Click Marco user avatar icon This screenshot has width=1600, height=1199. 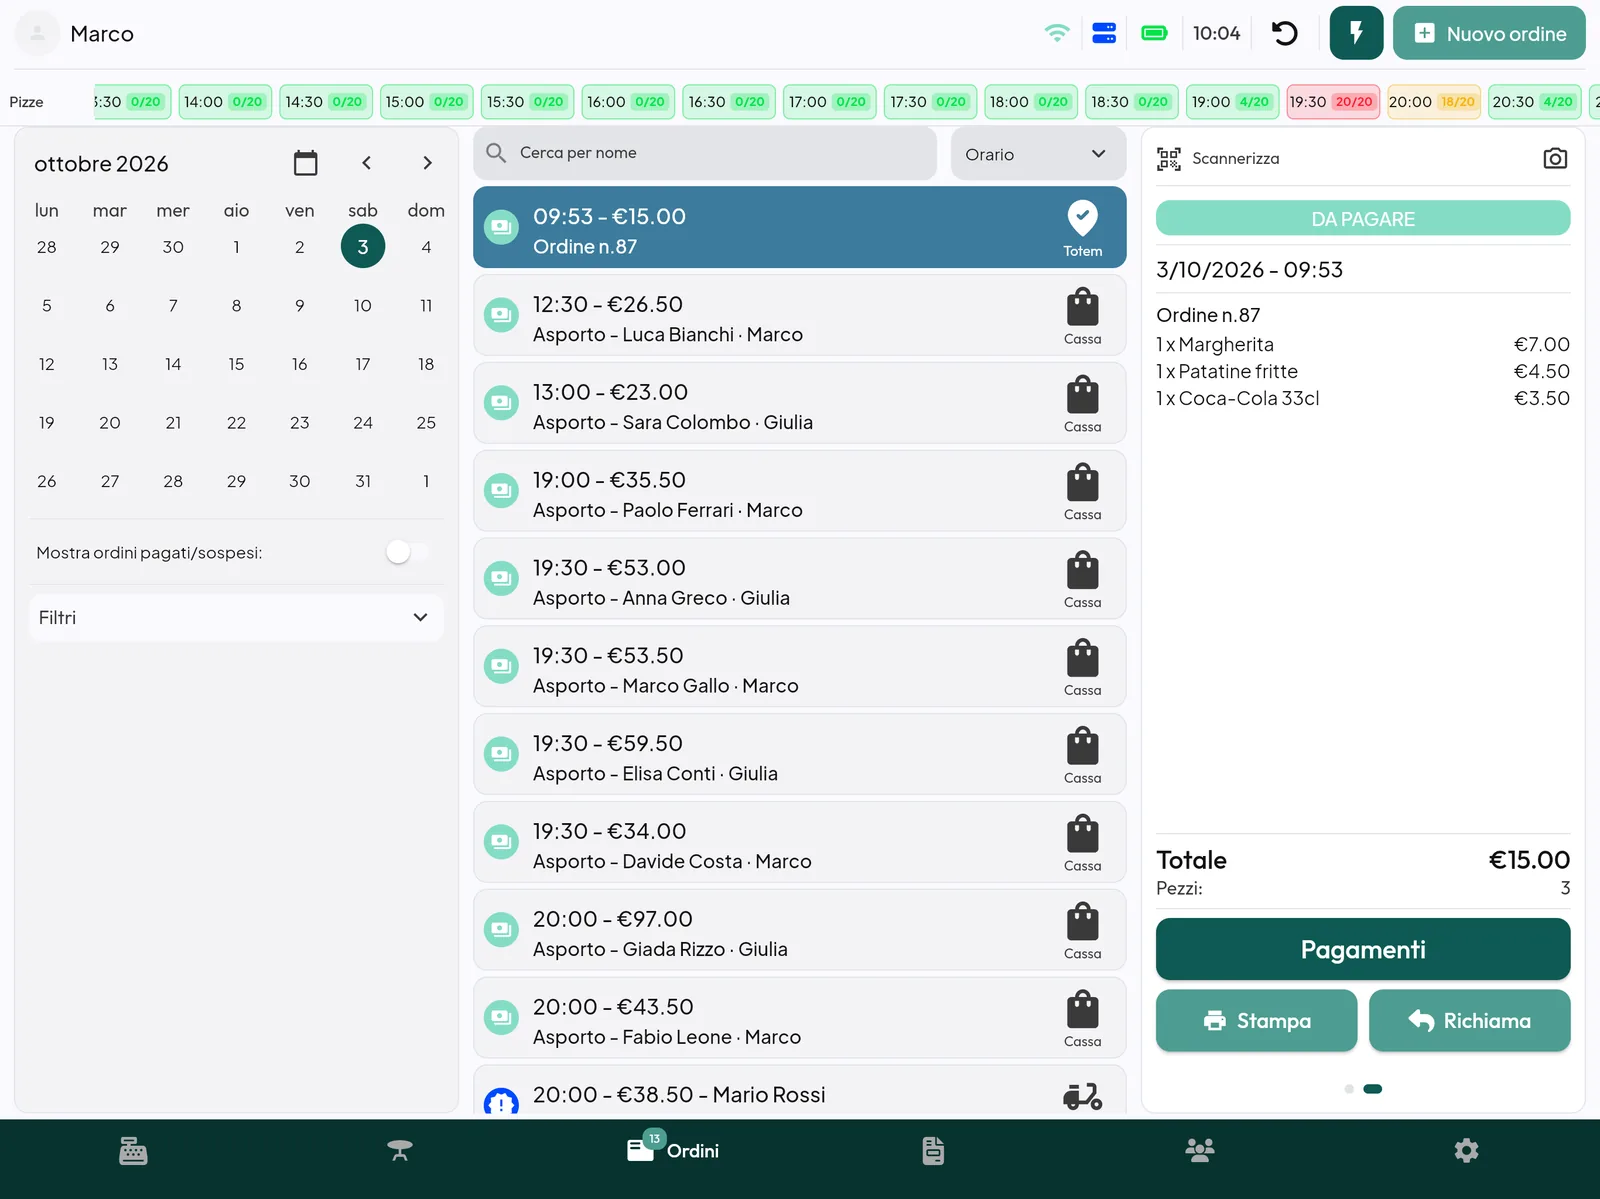click(38, 33)
